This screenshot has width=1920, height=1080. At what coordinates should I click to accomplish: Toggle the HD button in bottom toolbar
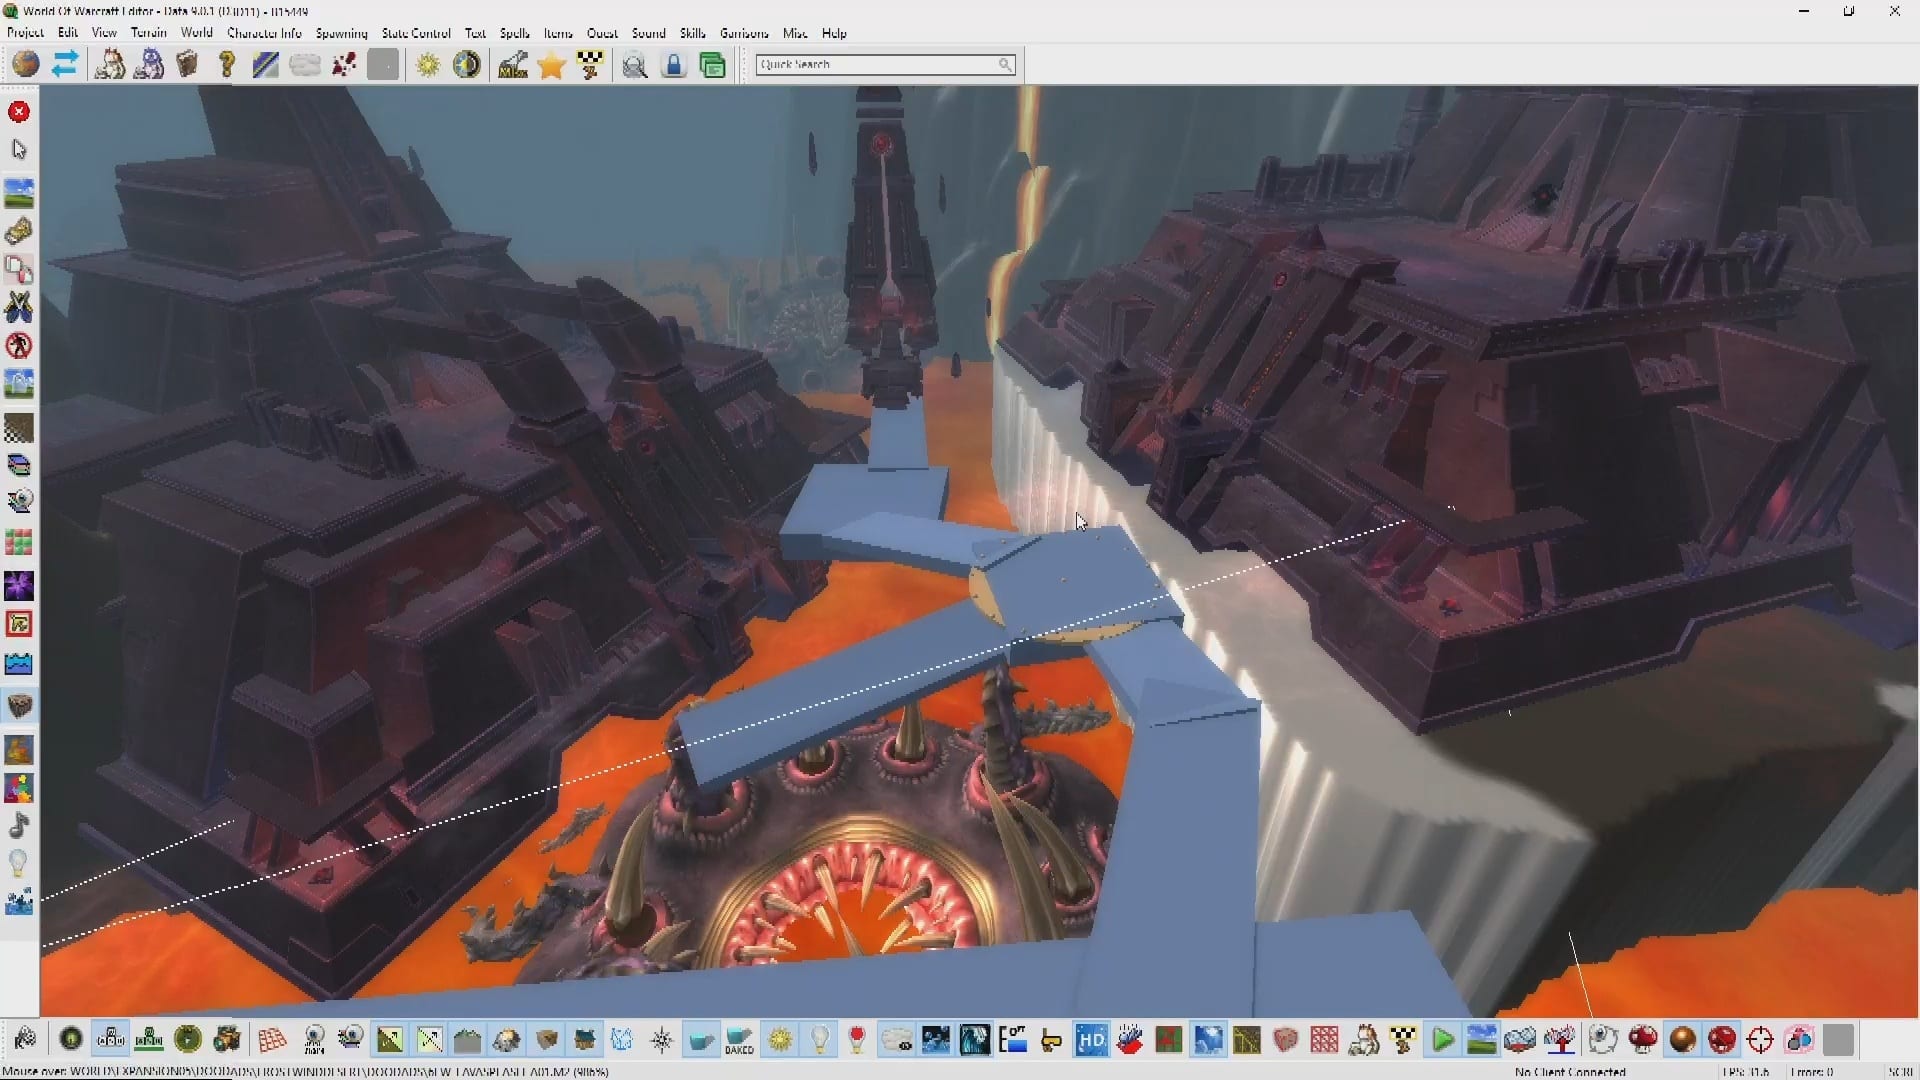1091,1041
